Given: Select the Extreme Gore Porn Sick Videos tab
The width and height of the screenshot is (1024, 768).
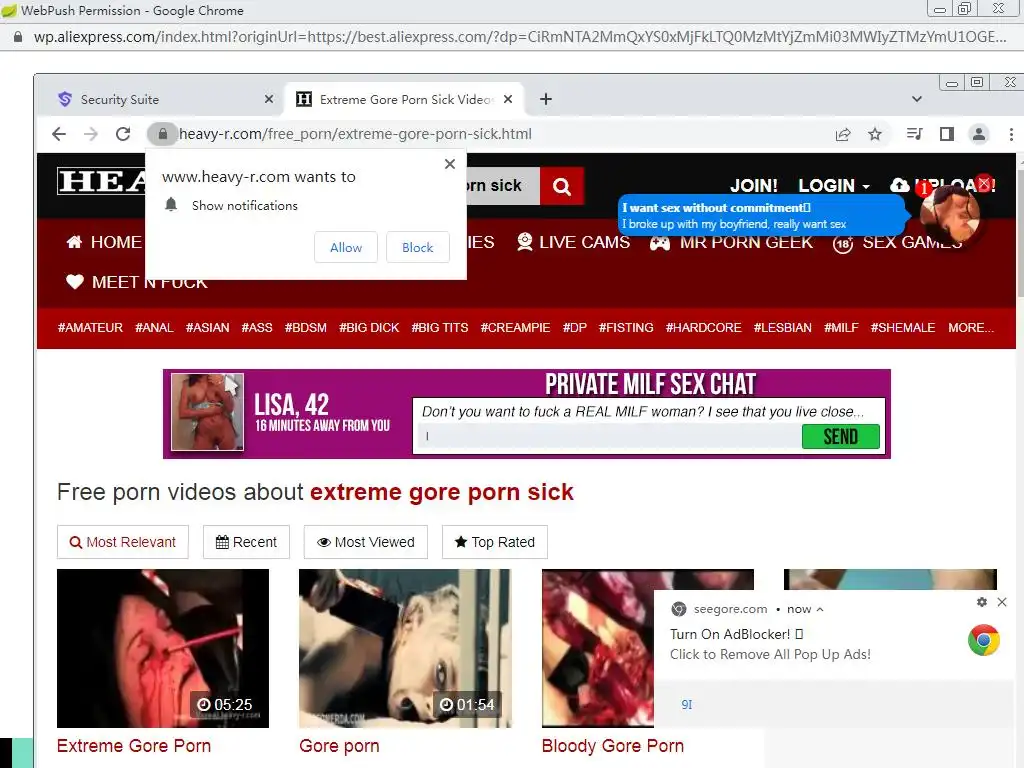Looking at the screenshot, I should 405,99.
